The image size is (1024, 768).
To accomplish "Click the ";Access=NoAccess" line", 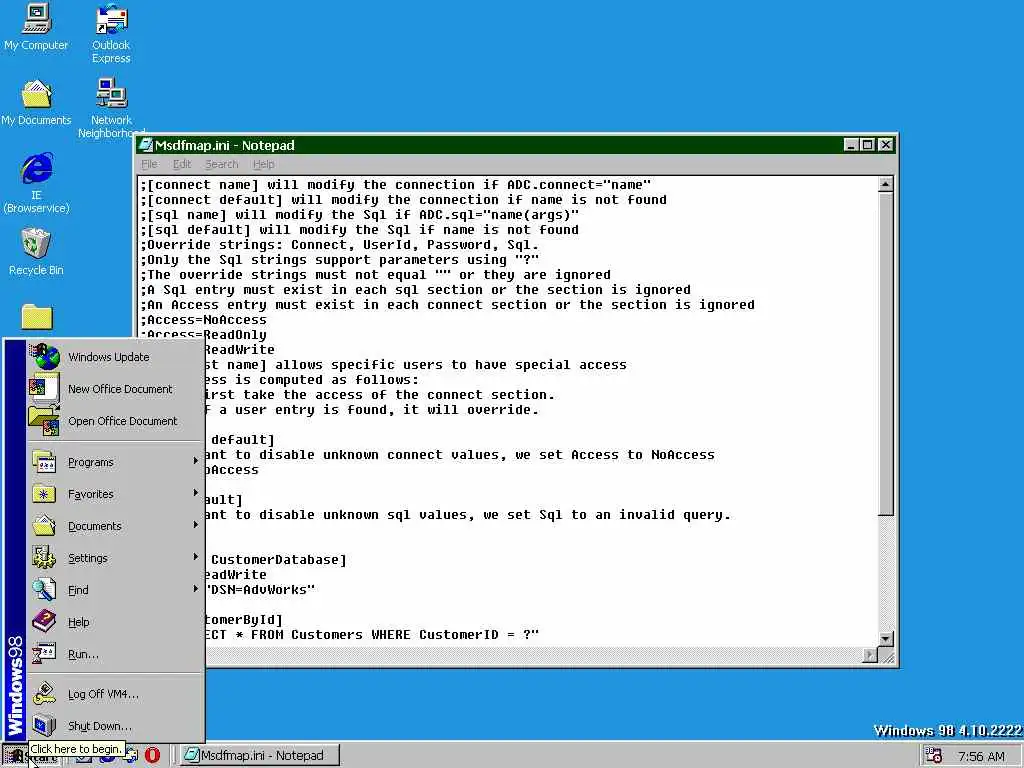I will (203, 320).
